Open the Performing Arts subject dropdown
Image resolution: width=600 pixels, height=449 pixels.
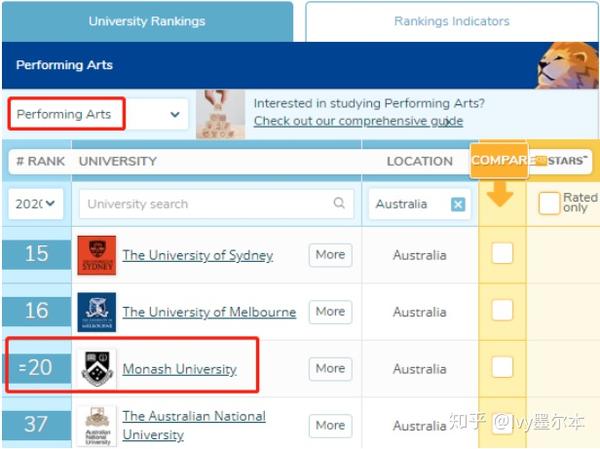pos(99,114)
